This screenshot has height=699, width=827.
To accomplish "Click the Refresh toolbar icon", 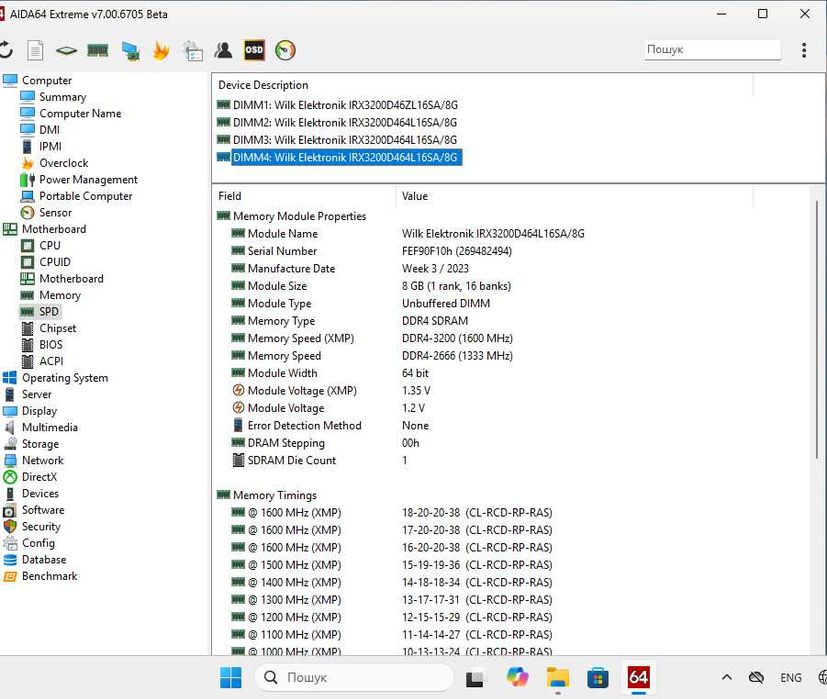I will (5, 51).
